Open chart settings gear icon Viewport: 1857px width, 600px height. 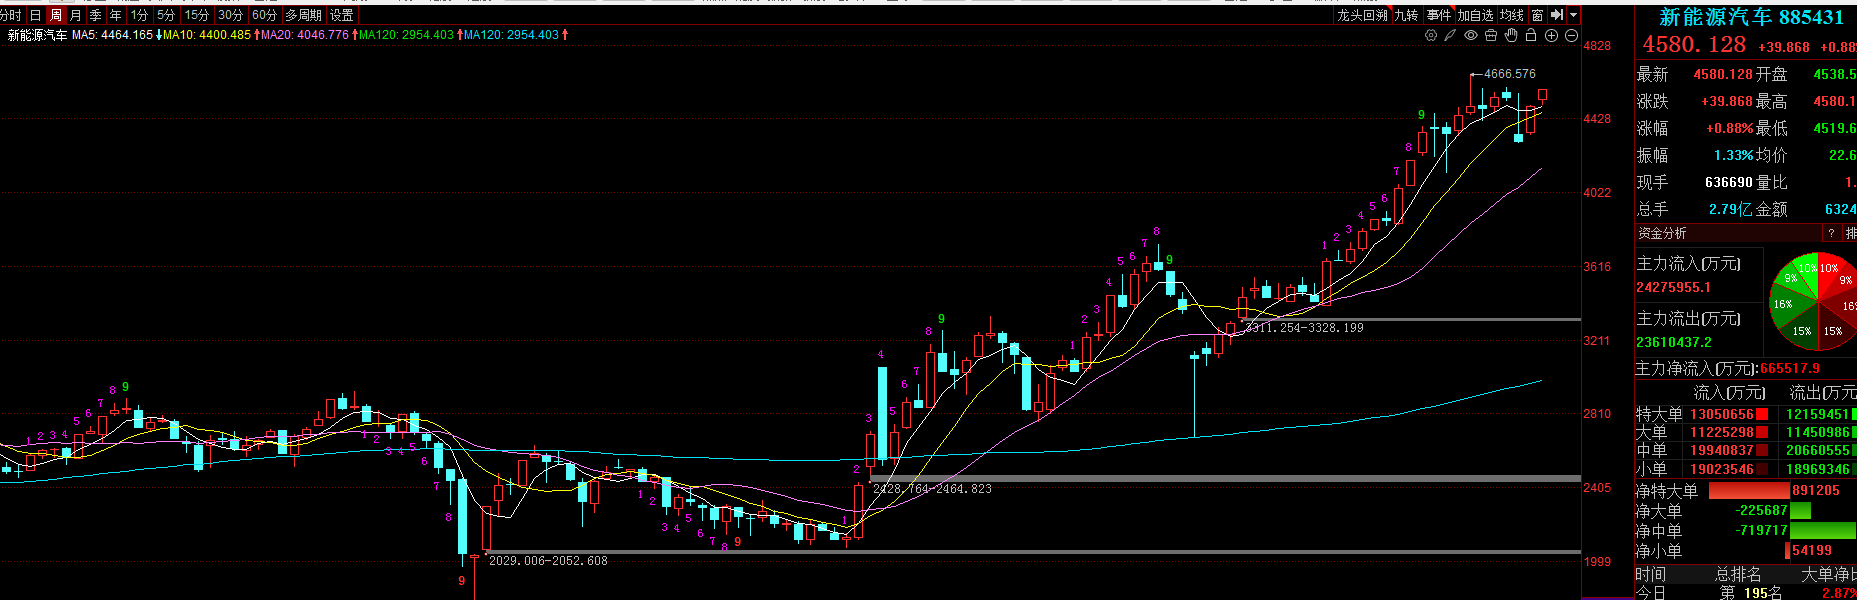coord(1431,35)
